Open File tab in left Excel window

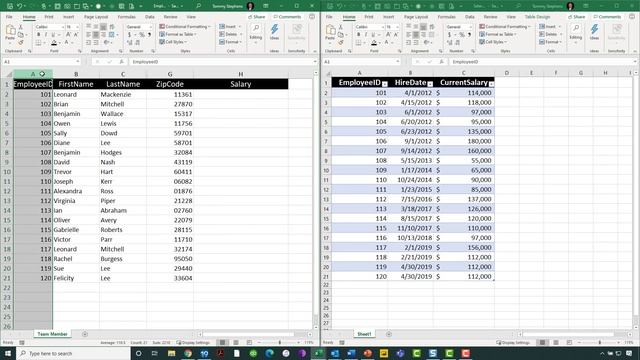tap(9, 17)
